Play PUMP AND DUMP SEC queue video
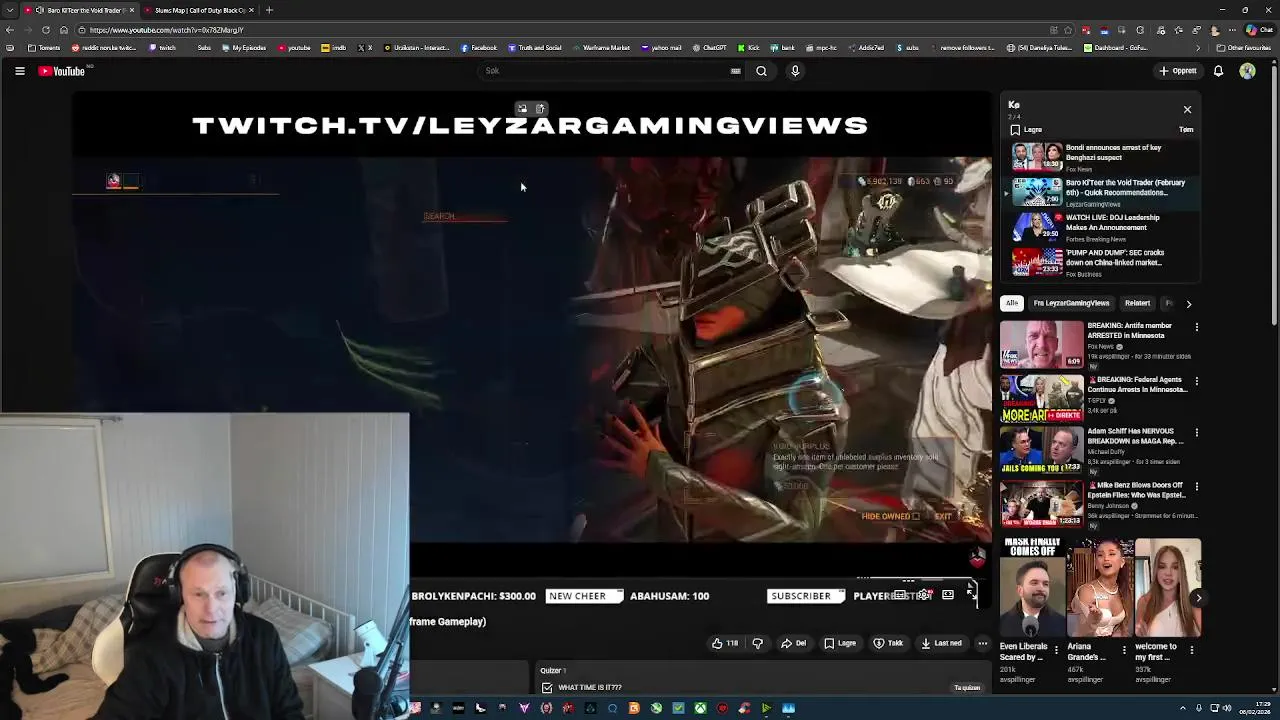 tap(1100, 262)
